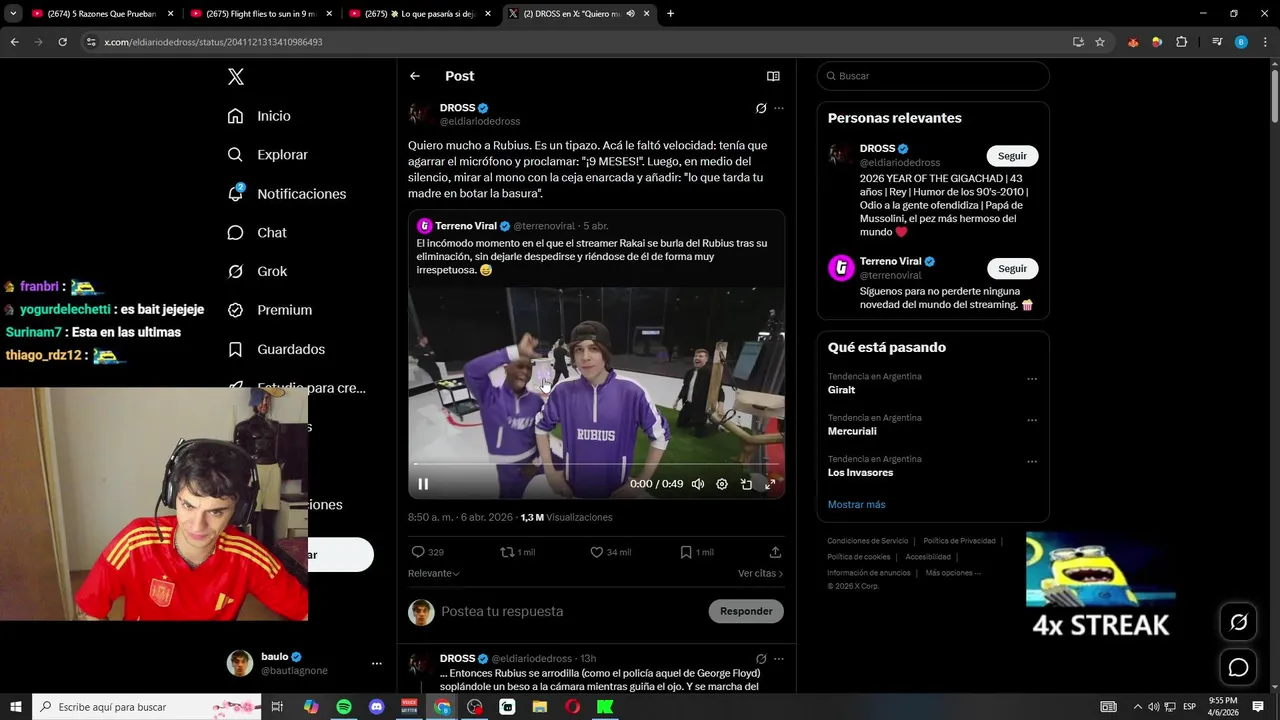Click the X logo in the sidebar
1280x720 pixels.
(x=235, y=77)
